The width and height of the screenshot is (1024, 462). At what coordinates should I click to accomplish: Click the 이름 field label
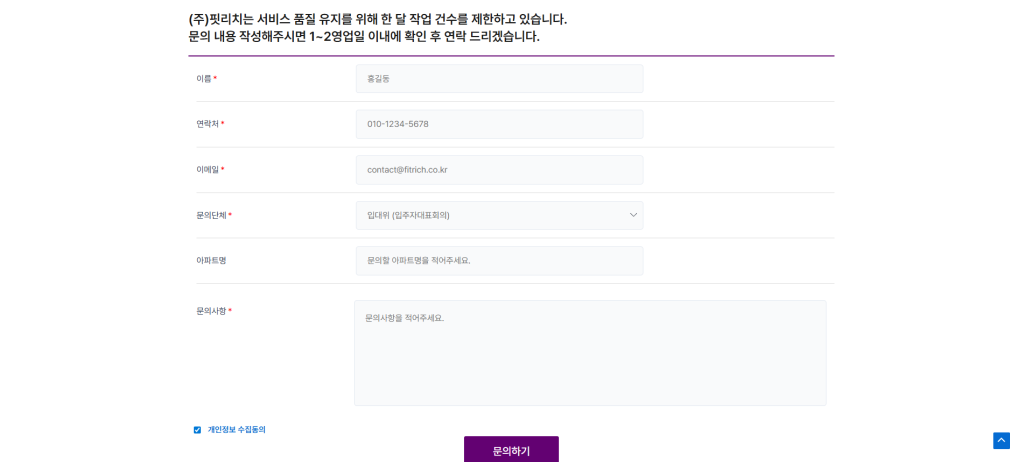(x=204, y=79)
